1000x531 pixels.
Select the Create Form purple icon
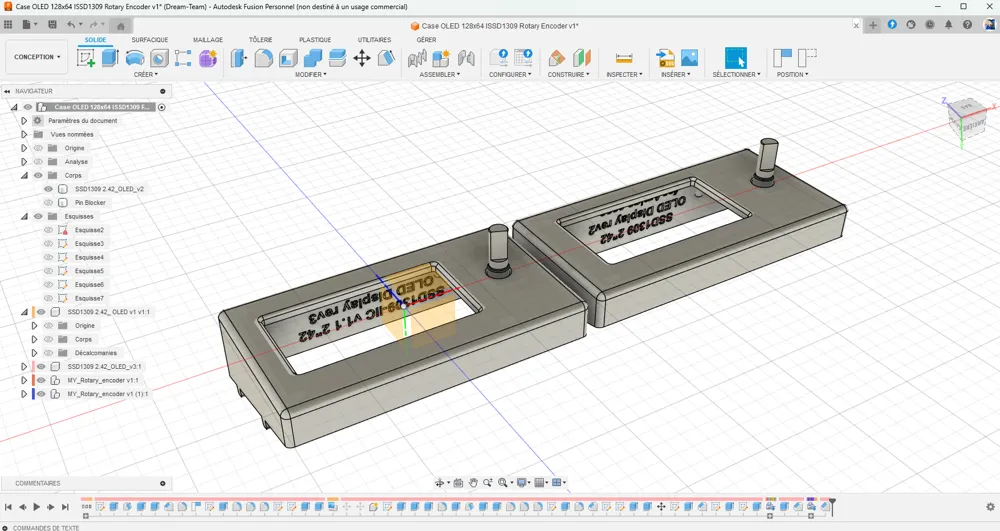point(208,58)
